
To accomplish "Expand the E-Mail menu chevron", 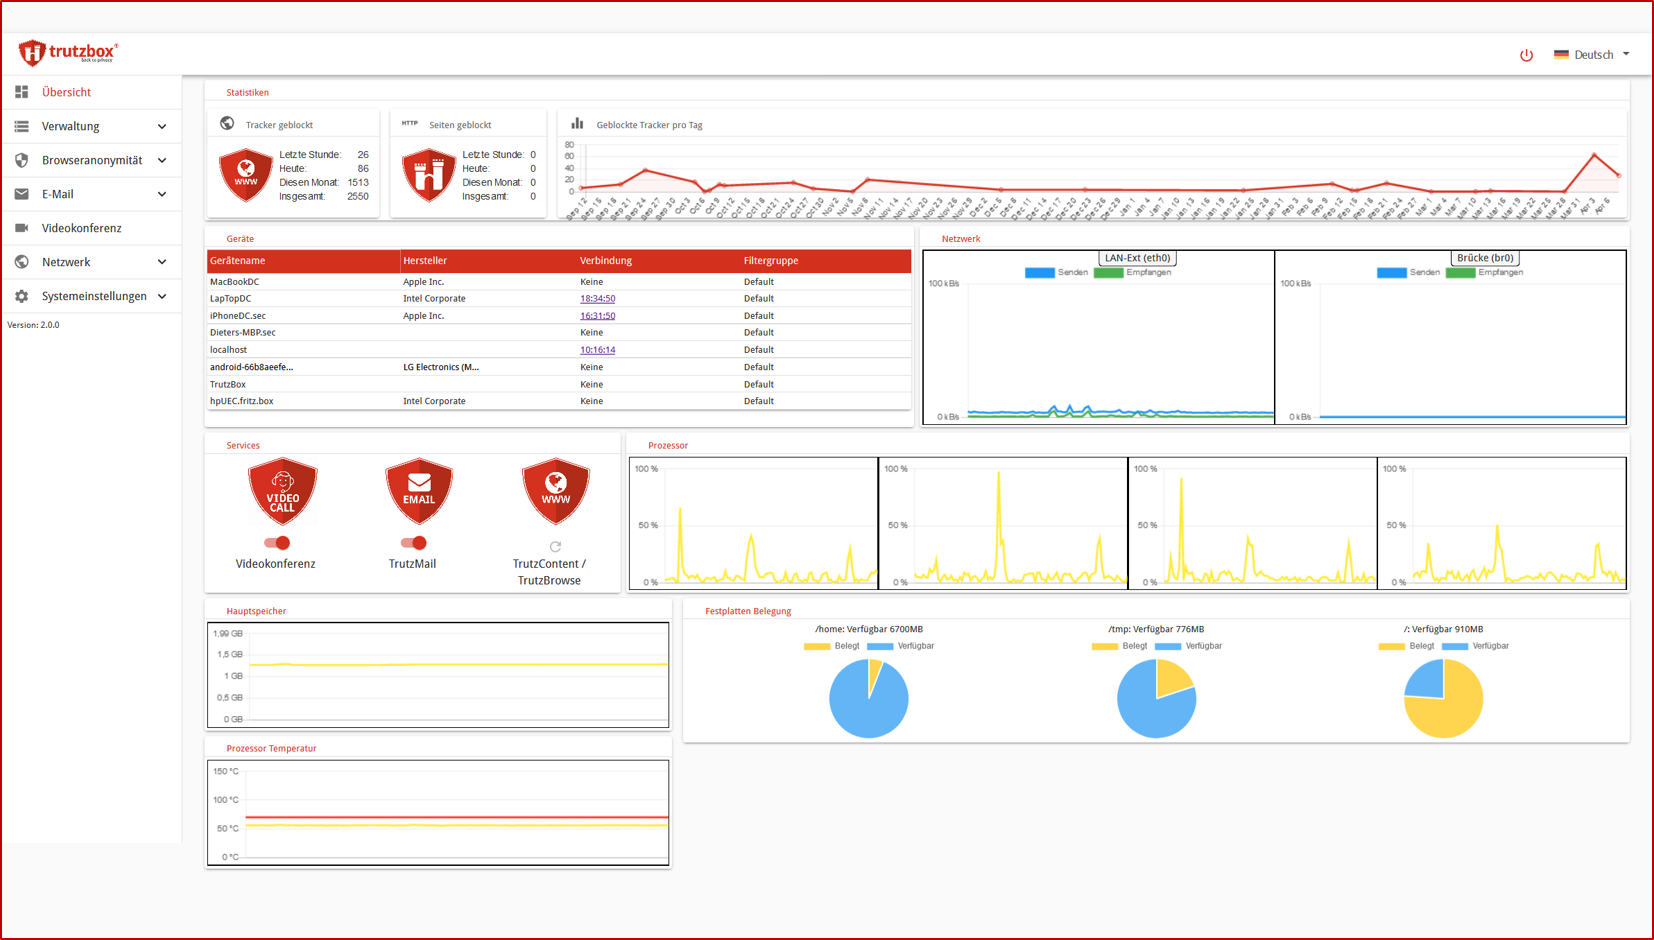I will (x=162, y=195).
